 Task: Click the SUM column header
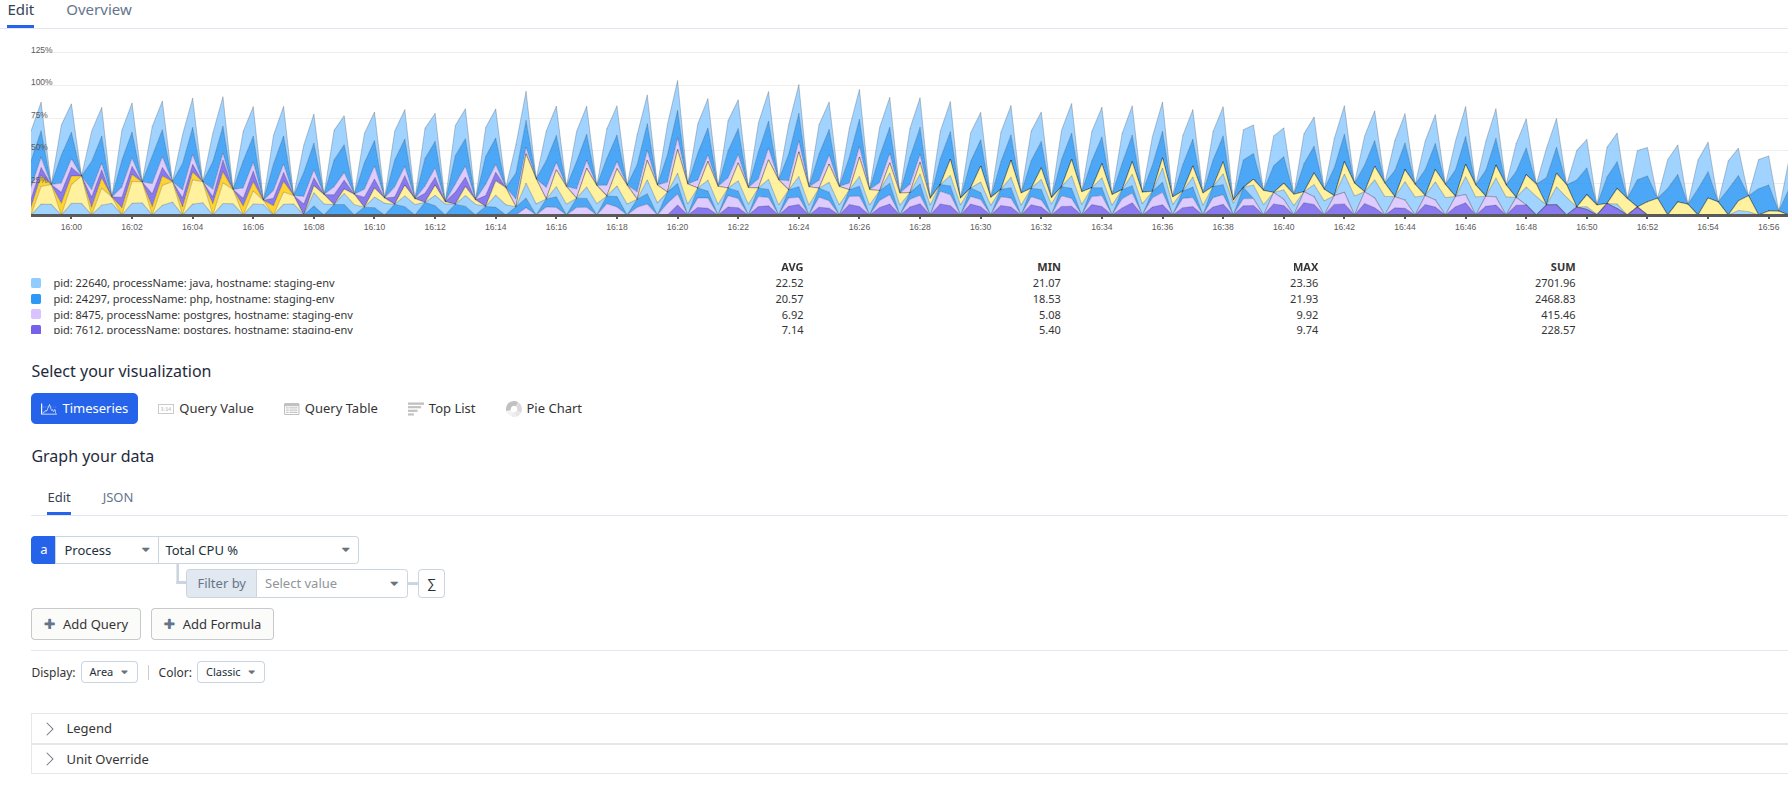click(x=1563, y=267)
